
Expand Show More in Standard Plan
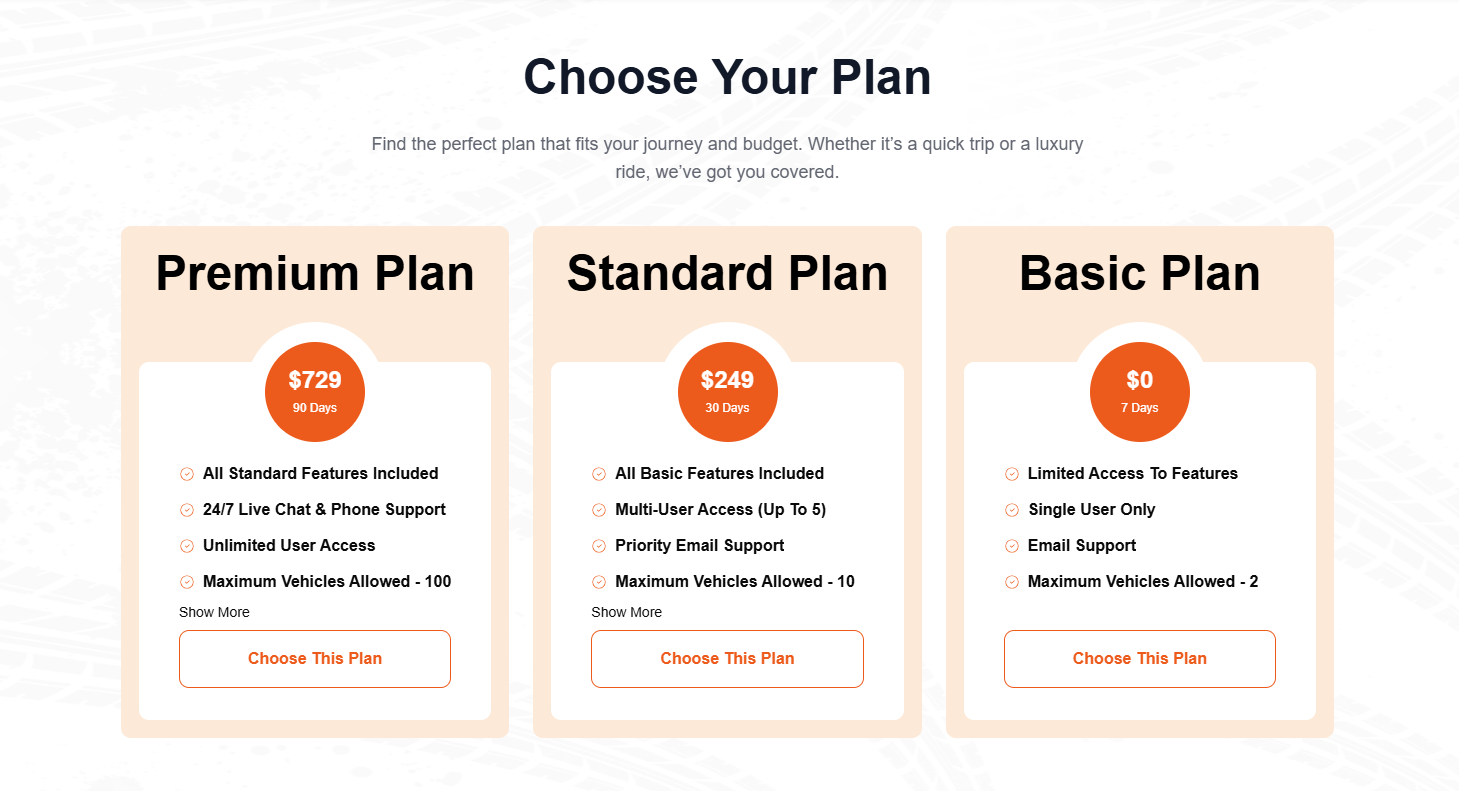pos(626,612)
